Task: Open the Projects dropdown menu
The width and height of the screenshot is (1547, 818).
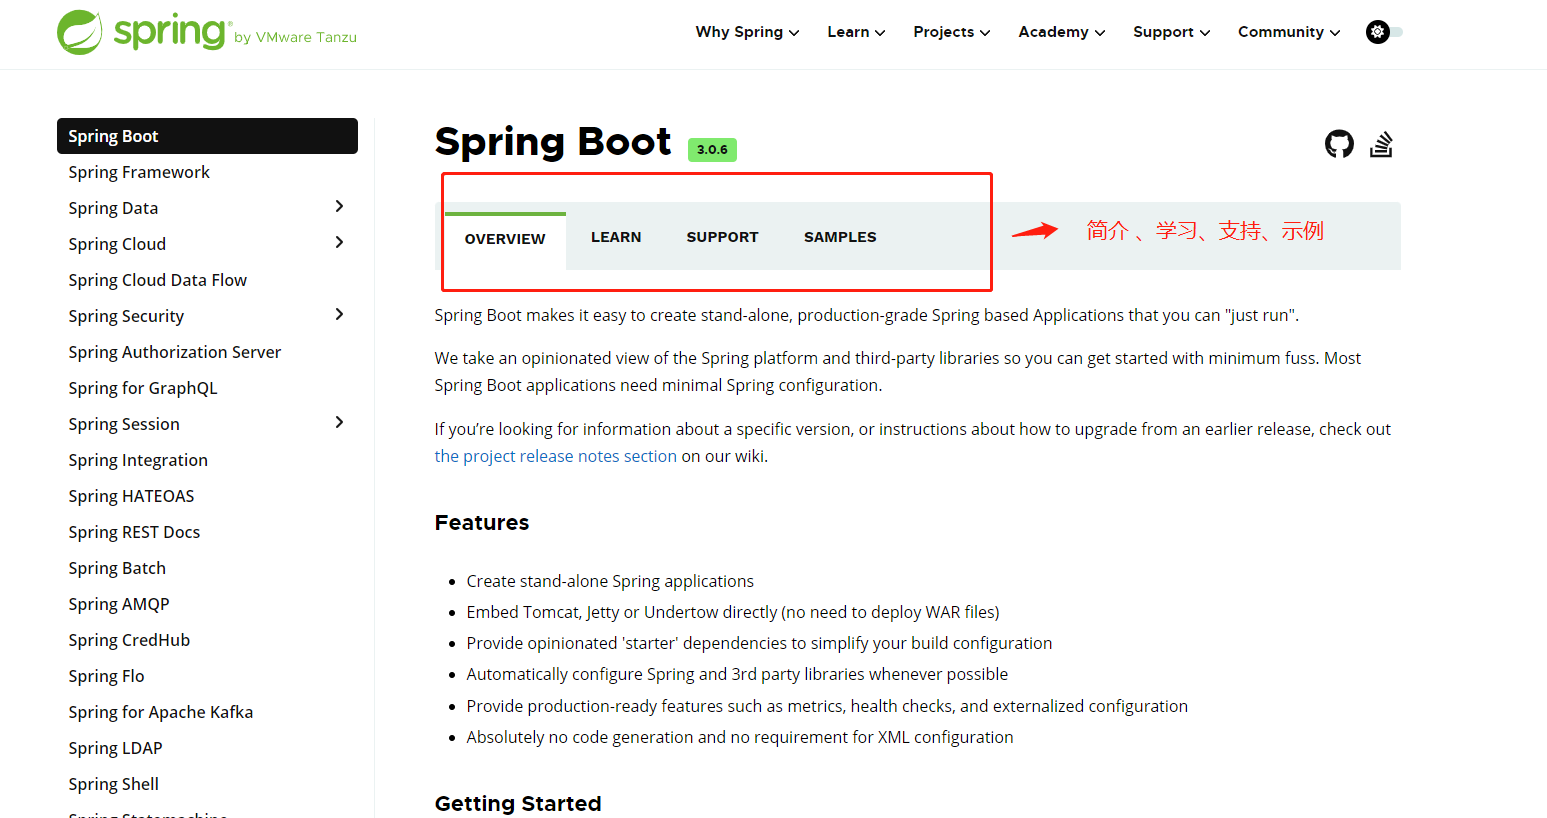Action: pos(951,32)
